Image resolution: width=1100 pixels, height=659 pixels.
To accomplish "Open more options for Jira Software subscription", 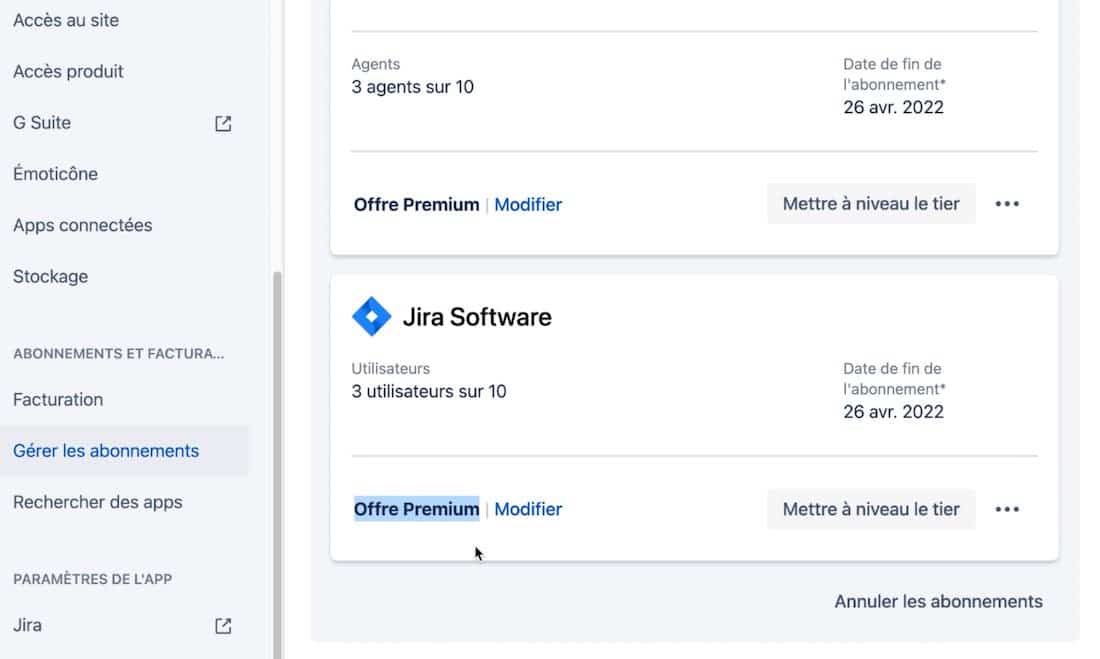I will [1007, 510].
